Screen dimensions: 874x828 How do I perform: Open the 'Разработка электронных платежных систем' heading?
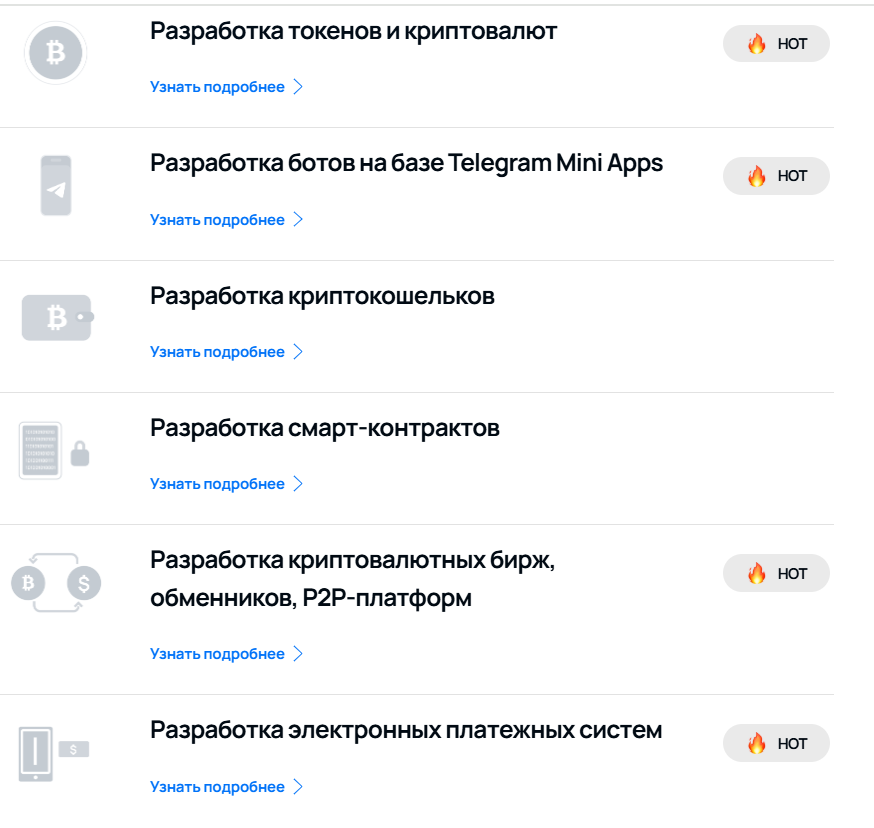coord(406,730)
